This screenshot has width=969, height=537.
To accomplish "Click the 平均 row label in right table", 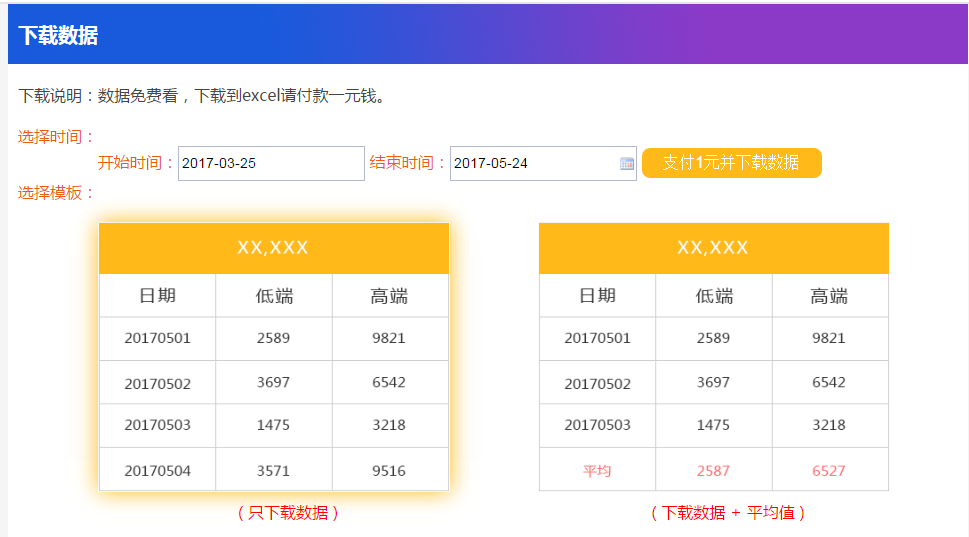I will [597, 471].
